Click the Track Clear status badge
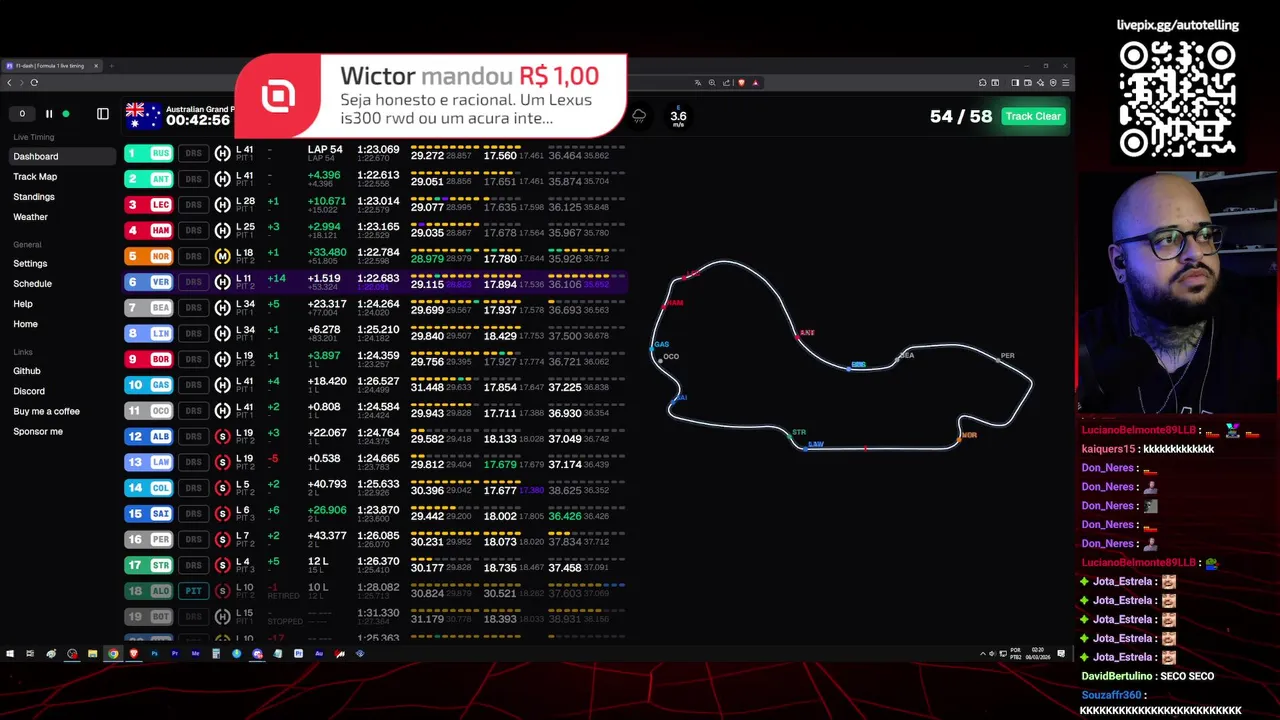The width and height of the screenshot is (1280, 720). (x=1033, y=116)
